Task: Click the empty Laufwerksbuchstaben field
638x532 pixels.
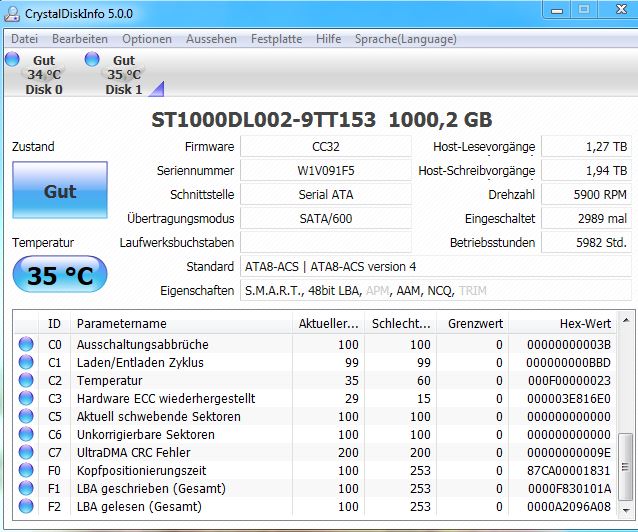Action: (326, 243)
